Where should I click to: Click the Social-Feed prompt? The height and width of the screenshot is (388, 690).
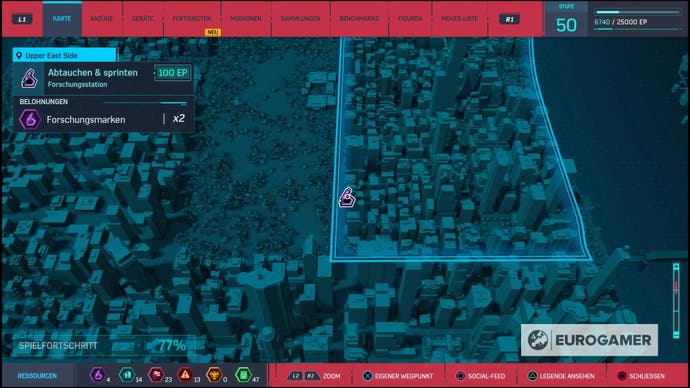pyautogui.click(x=480, y=376)
